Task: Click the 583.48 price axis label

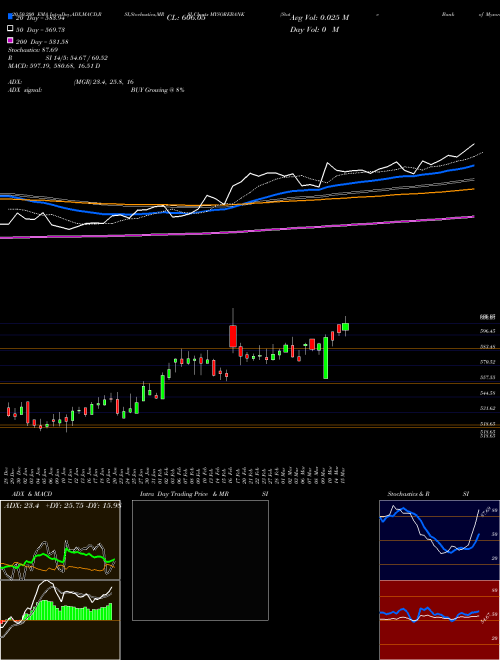Action: (487, 347)
